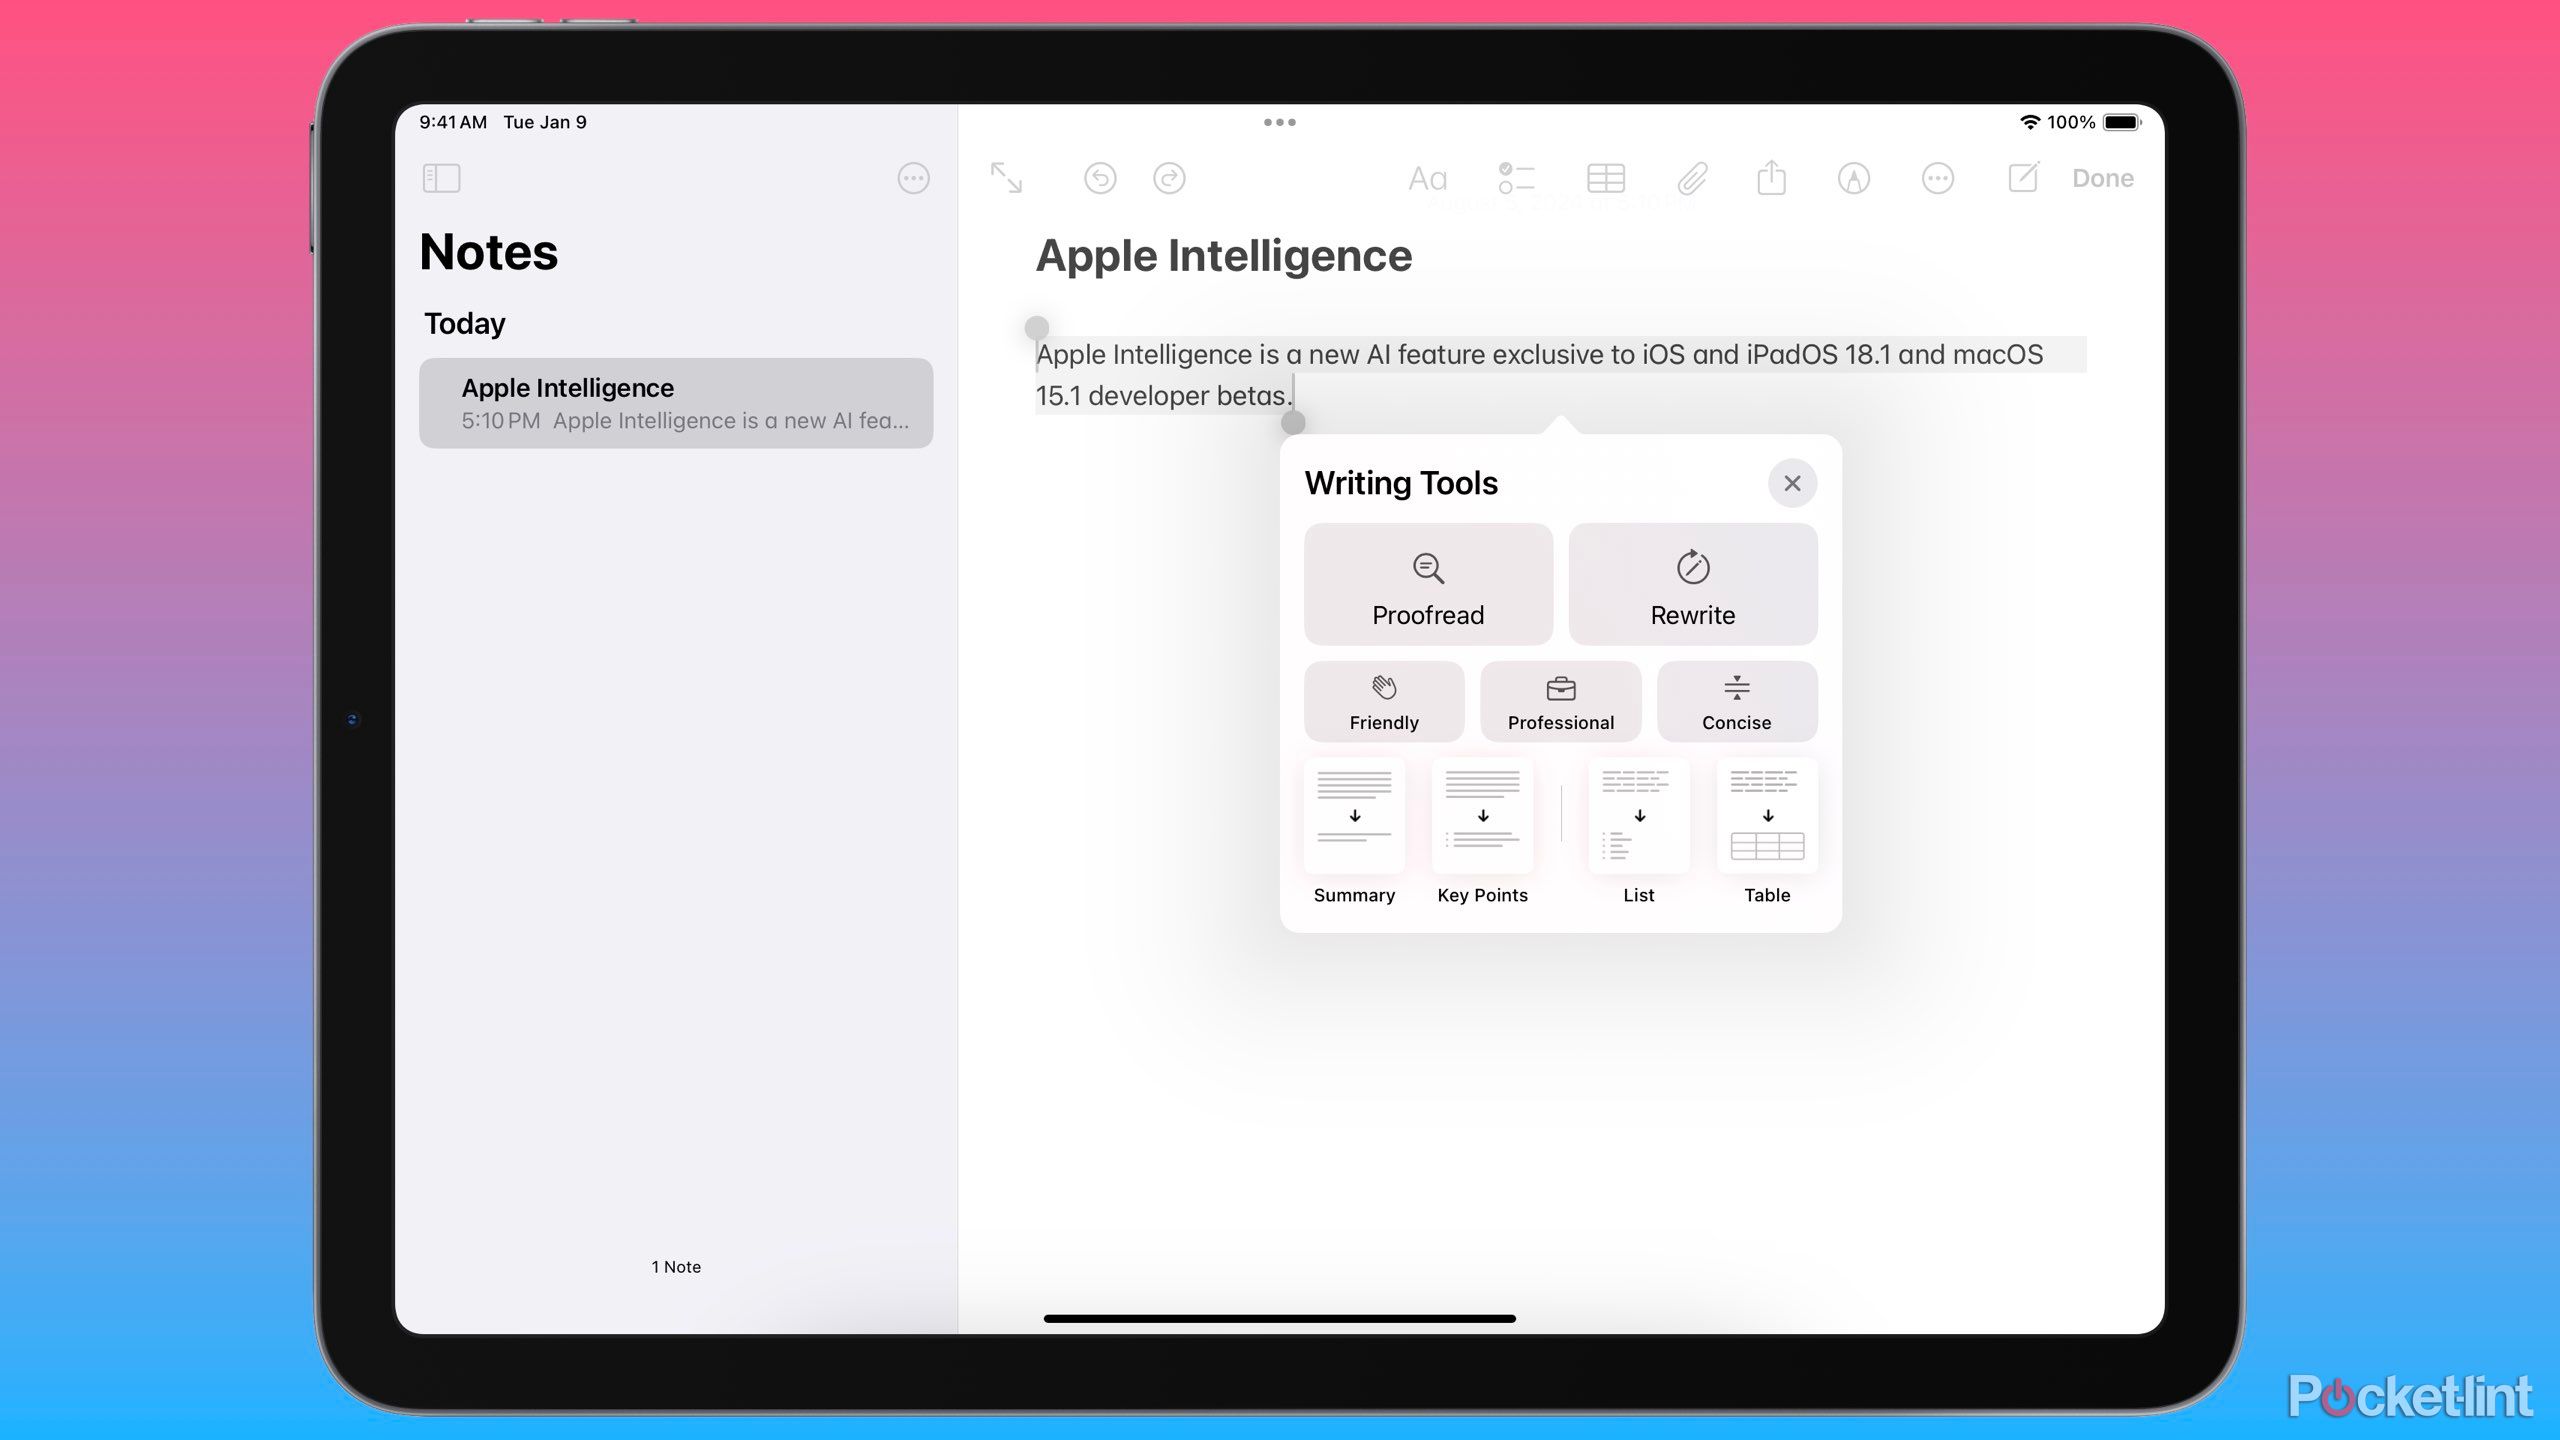Open the Apple Intelligence note in list
The width and height of the screenshot is (2560, 1440).
(x=676, y=403)
